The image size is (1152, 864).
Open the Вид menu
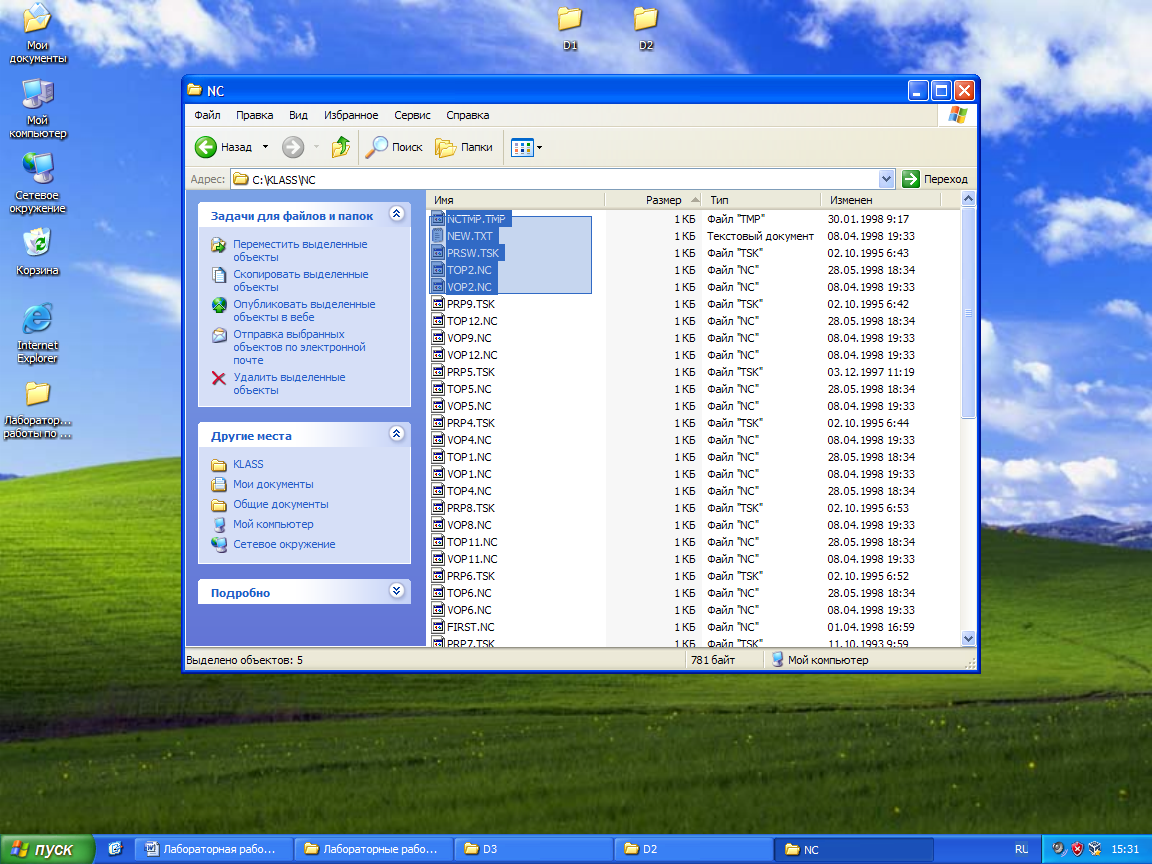(298, 115)
